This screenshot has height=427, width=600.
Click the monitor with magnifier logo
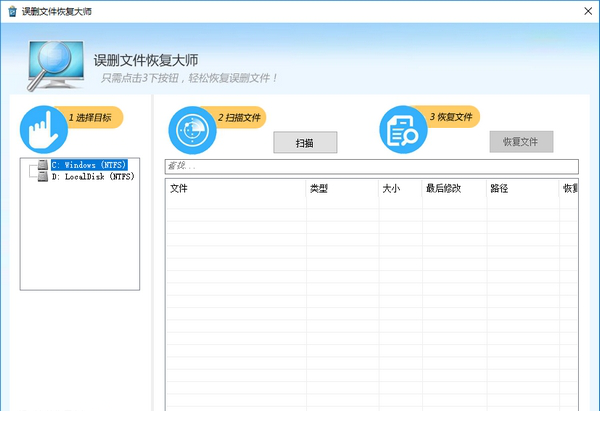coord(56,65)
